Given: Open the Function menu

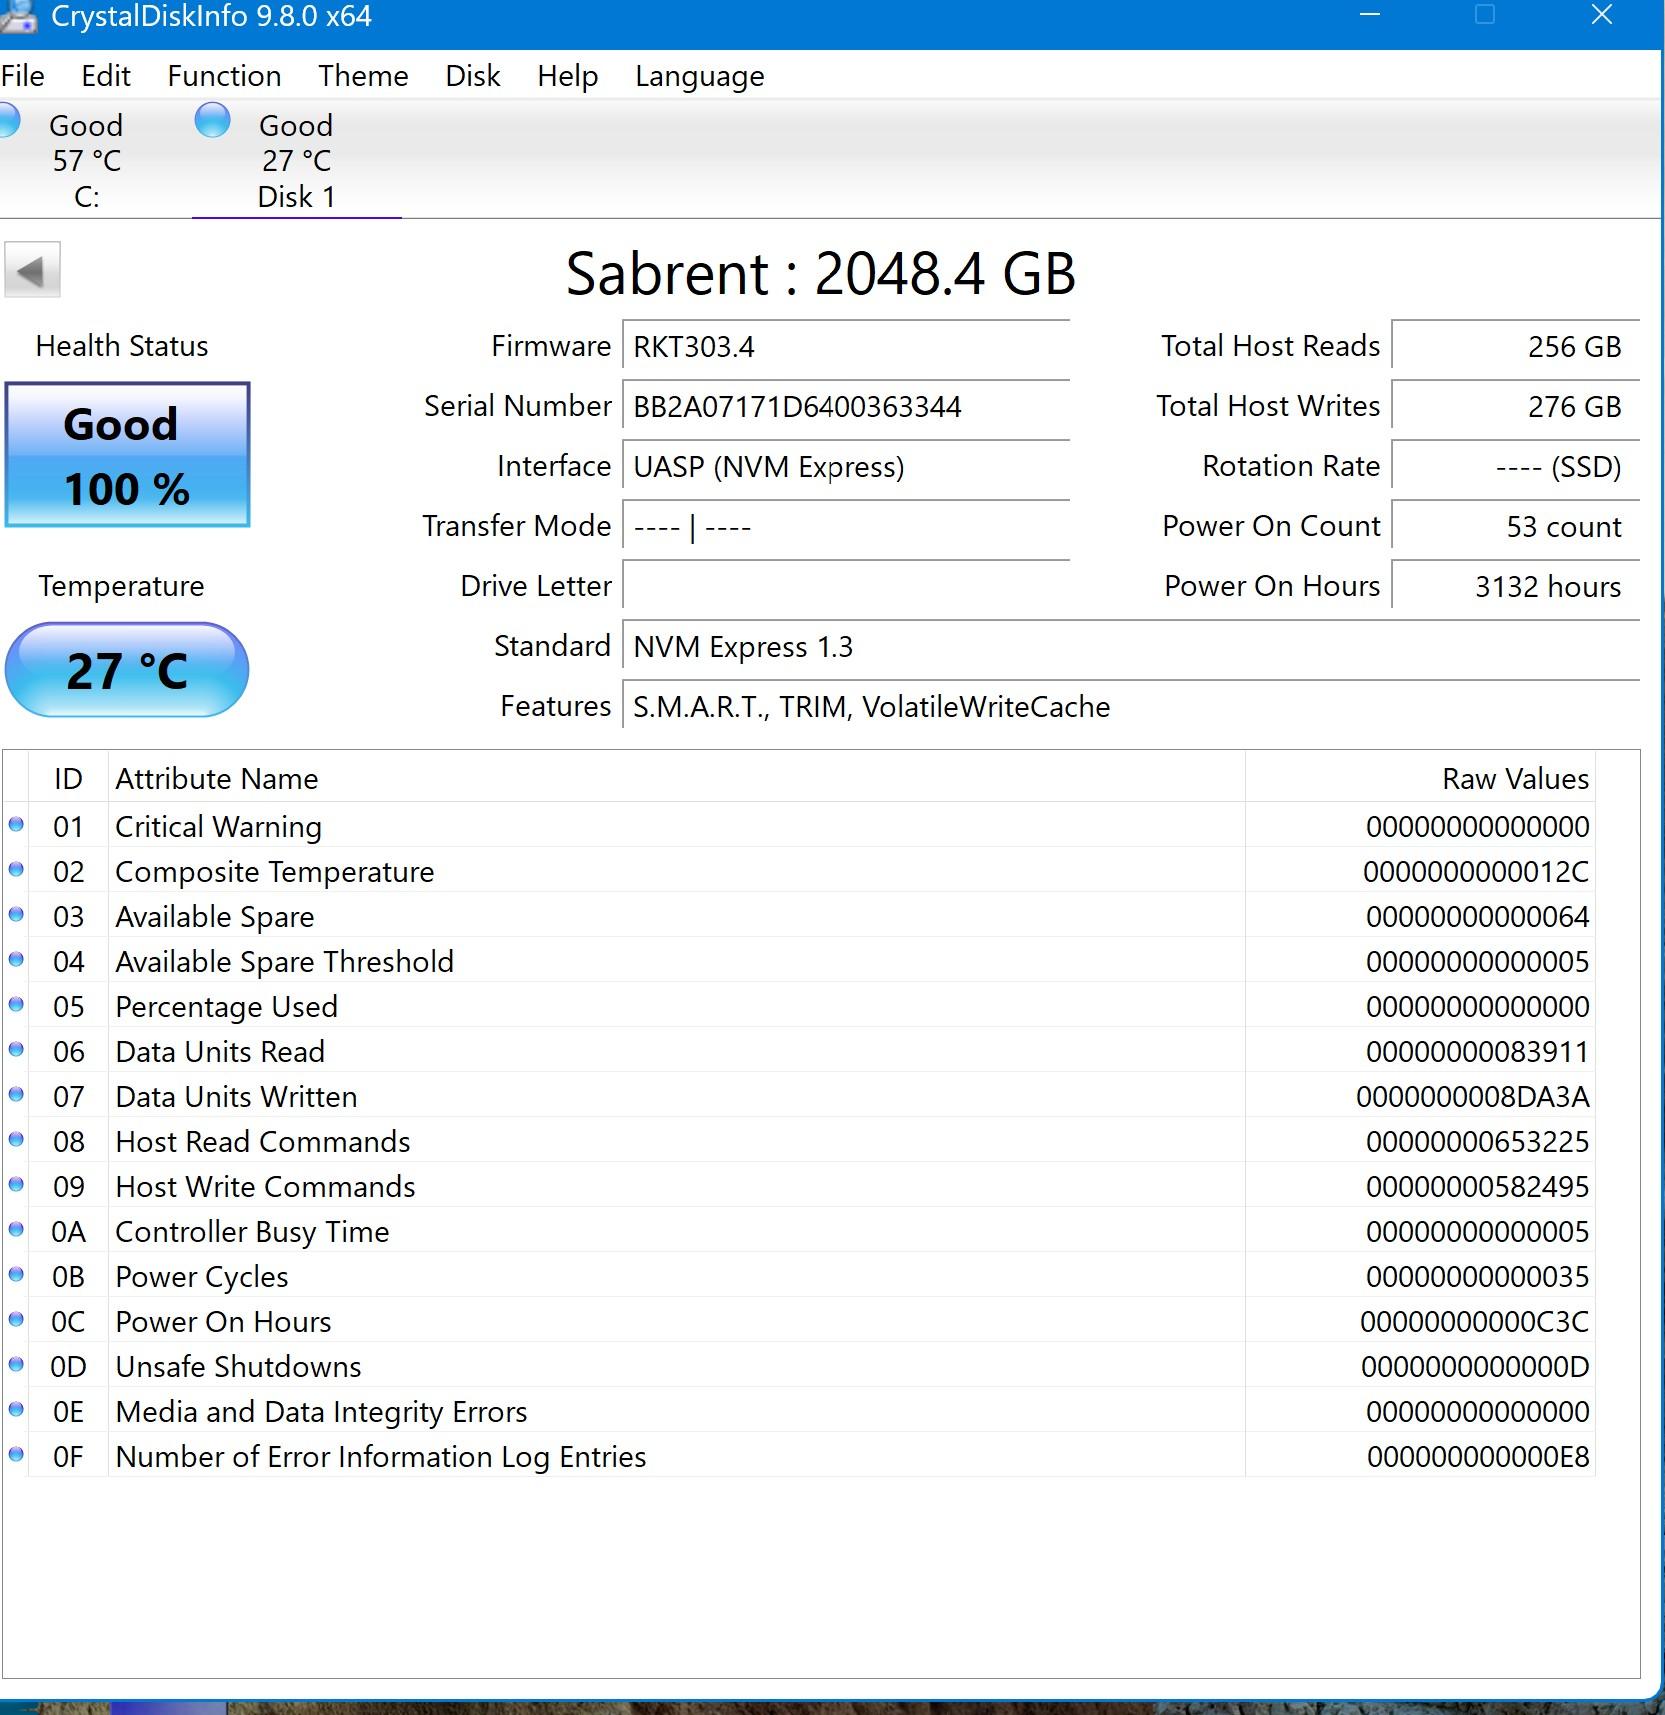Looking at the screenshot, I should coord(224,76).
